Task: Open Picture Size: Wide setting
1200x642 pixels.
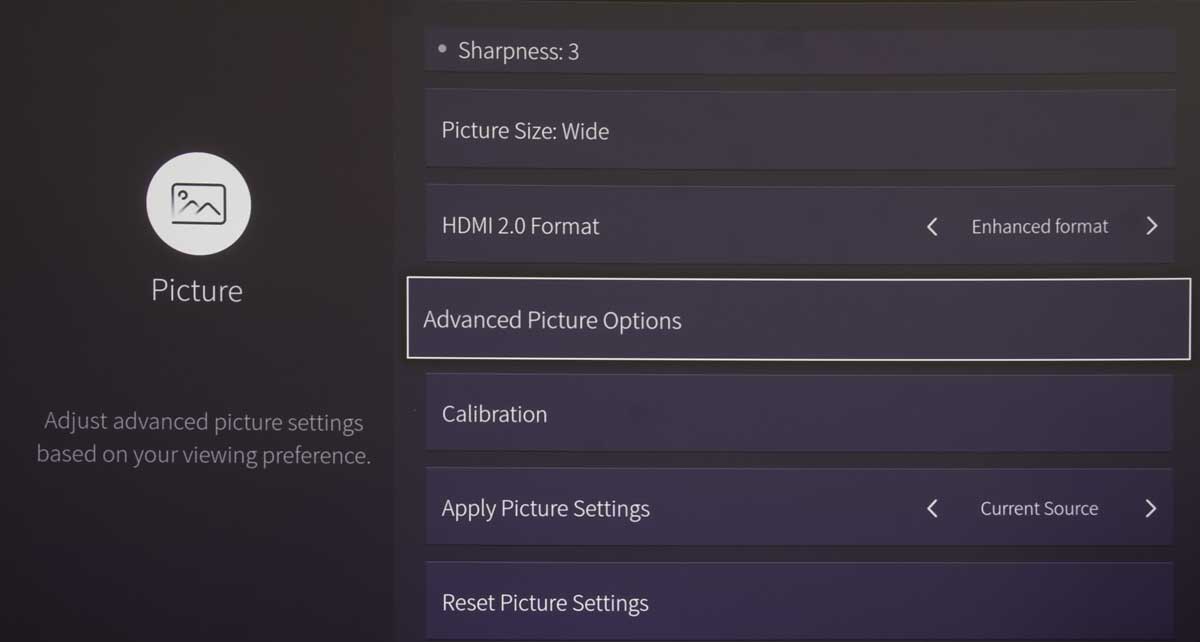Action: 799,129
